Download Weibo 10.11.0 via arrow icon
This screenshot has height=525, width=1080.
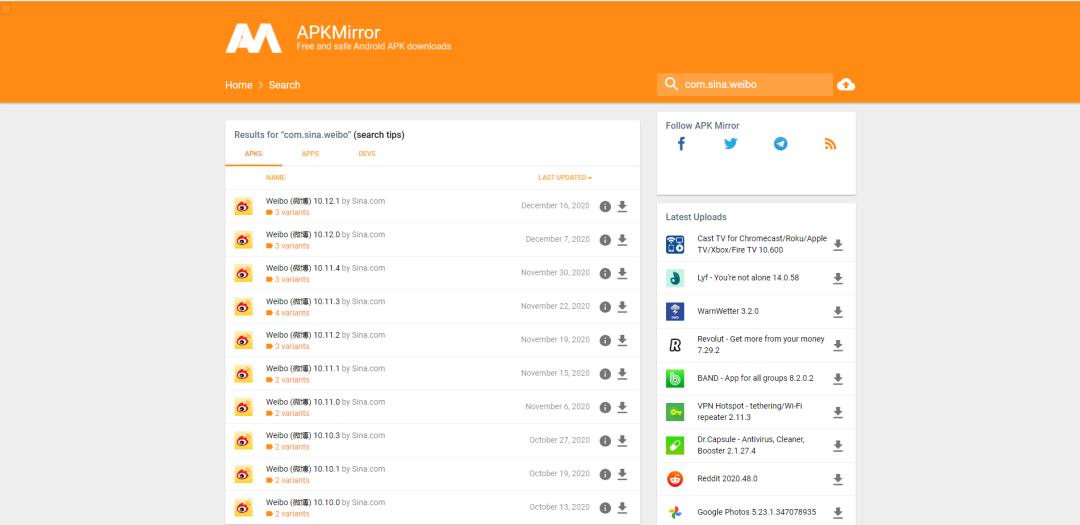[623, 407]
